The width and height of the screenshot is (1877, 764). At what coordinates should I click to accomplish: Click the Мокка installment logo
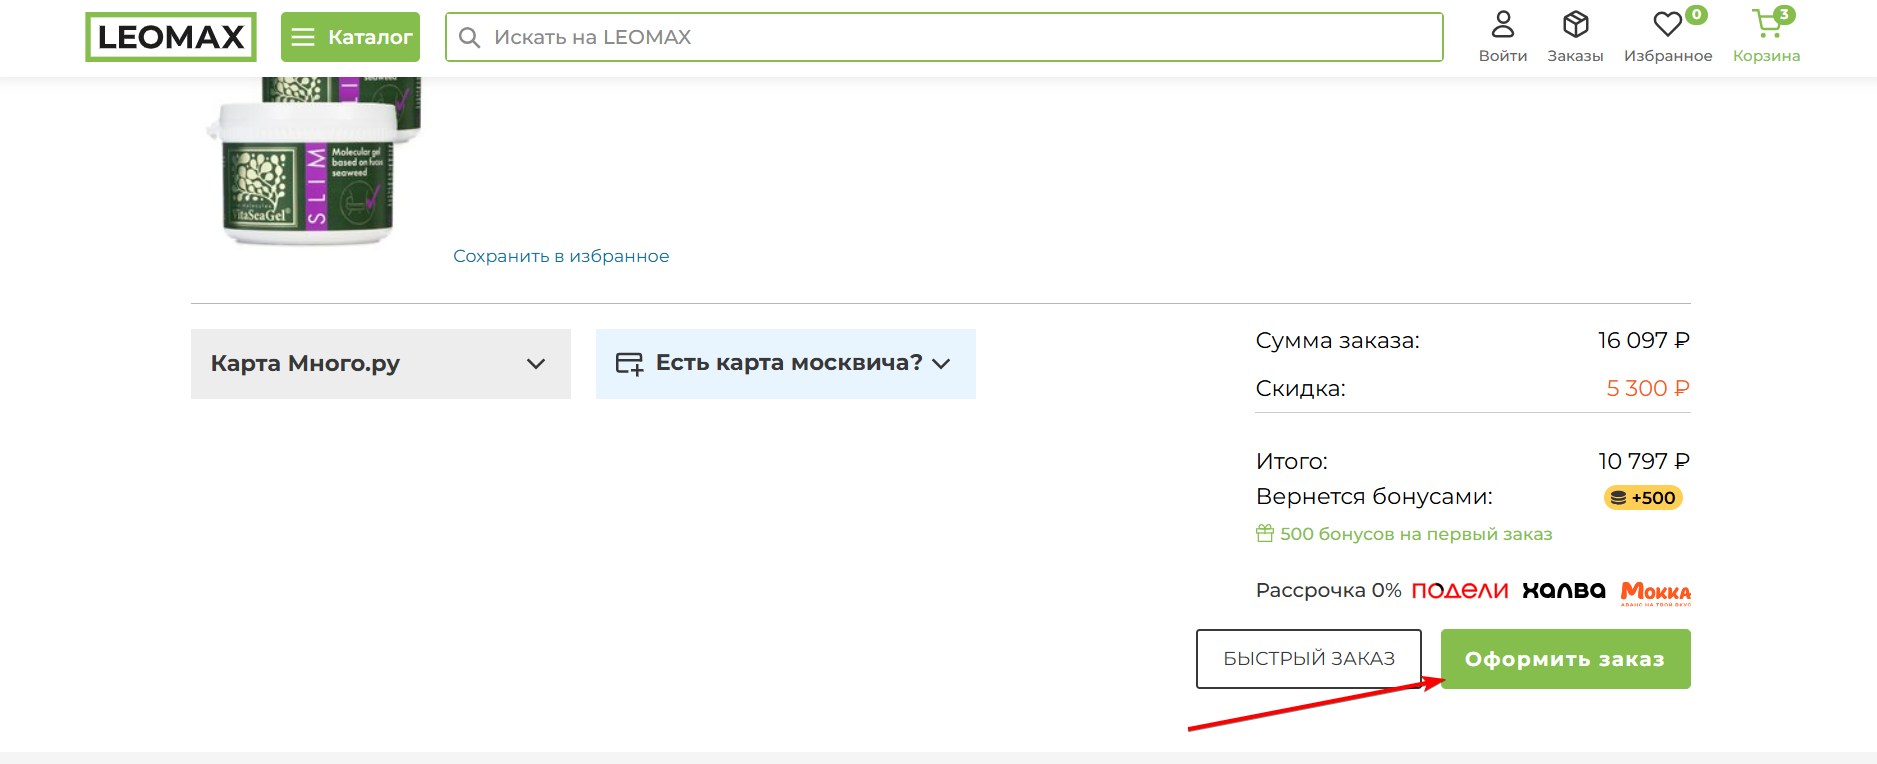[x=1656, y=593]
